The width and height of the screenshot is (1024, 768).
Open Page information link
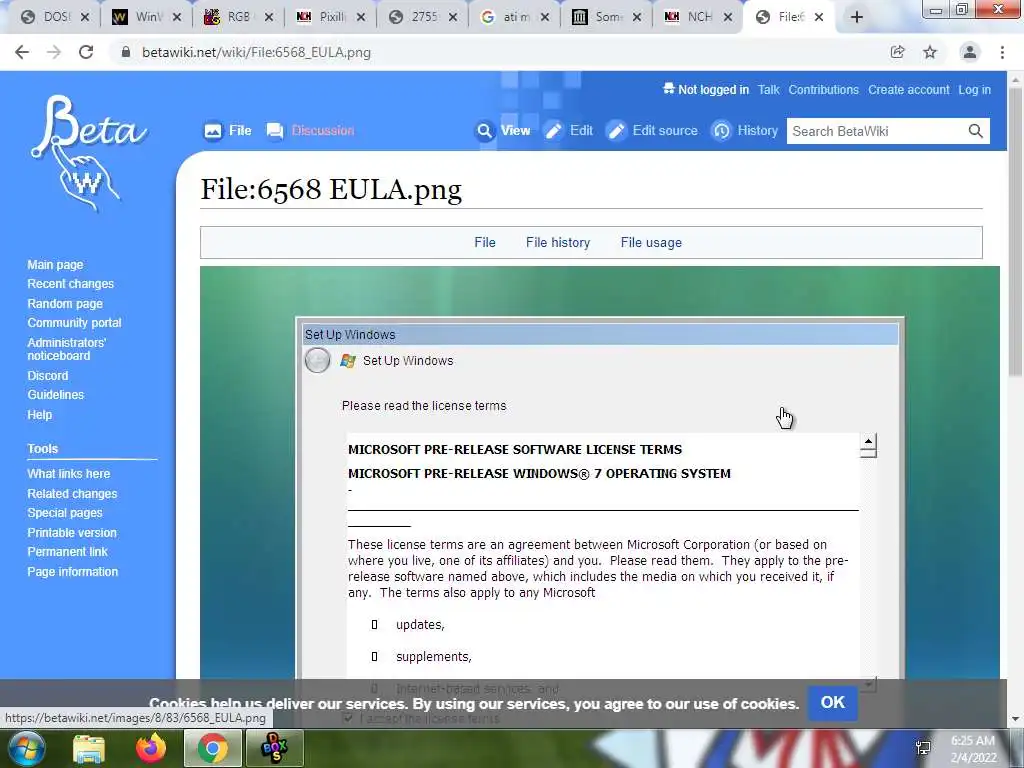[x=72, y=571]
